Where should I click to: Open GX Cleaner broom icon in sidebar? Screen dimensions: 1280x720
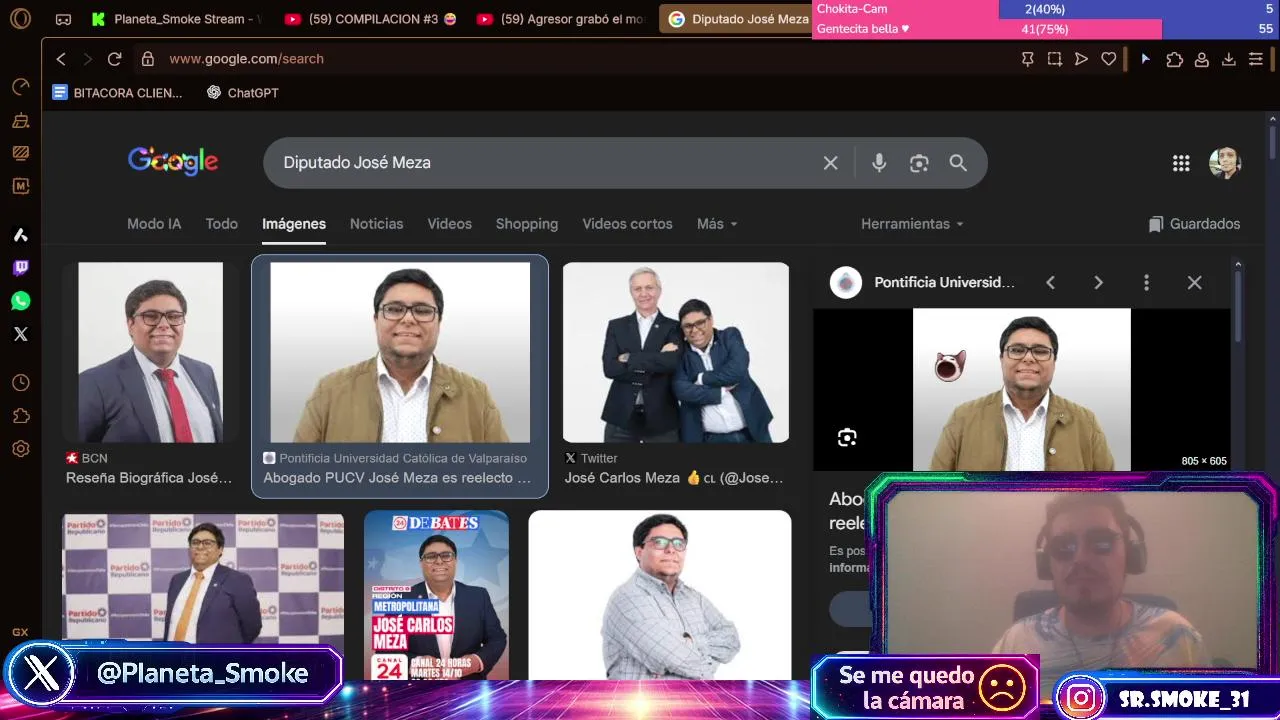pyautogui.click(x=20, y=120)
